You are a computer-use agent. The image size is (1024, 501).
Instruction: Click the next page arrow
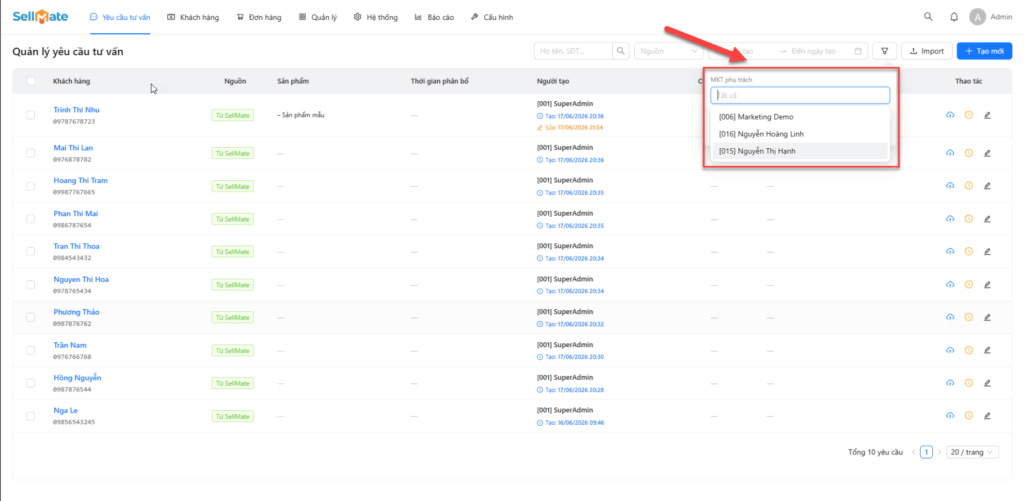pos(939,452)
